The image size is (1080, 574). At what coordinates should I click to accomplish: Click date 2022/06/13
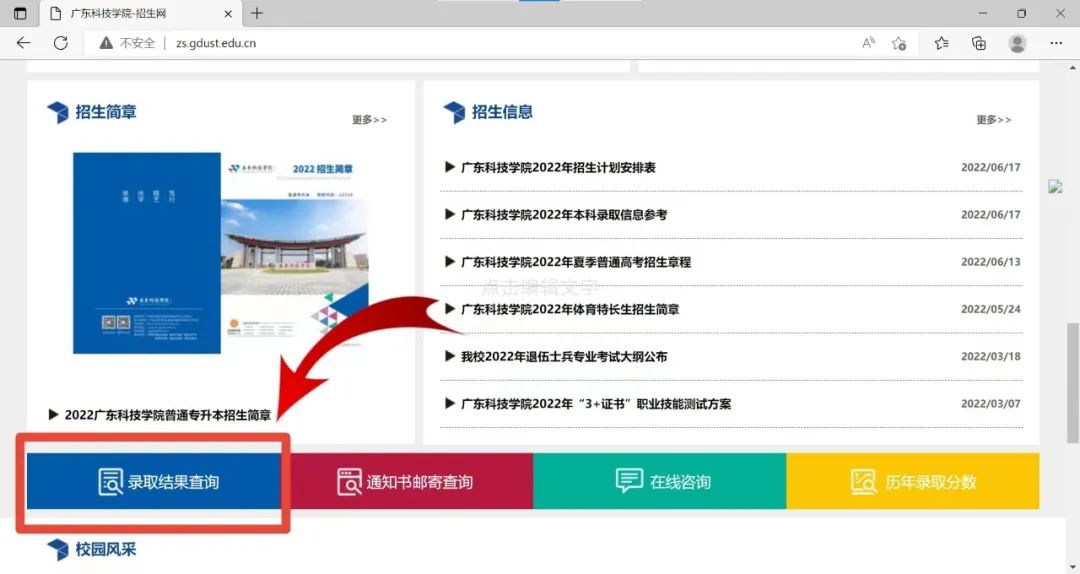pyautogui.click(x=990, y=262)
